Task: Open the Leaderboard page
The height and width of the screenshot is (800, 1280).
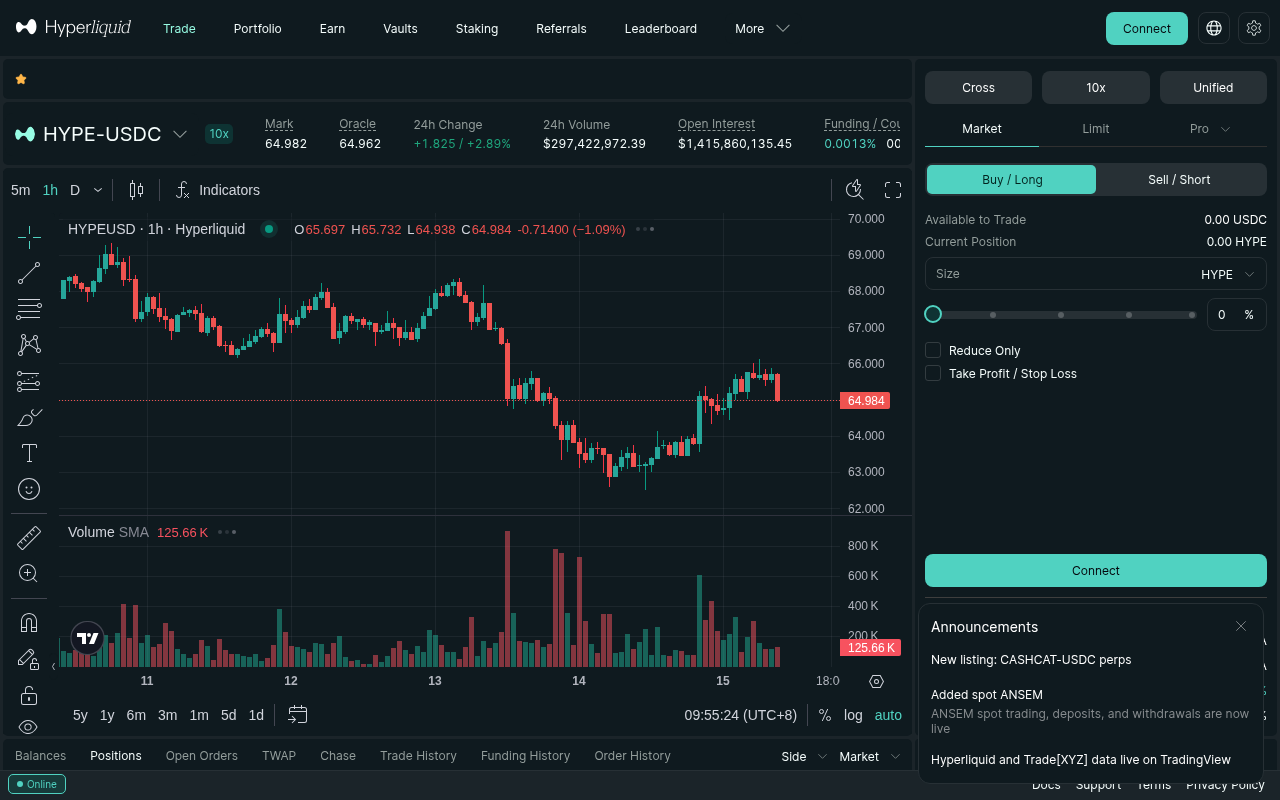Action: pos(660,28)
